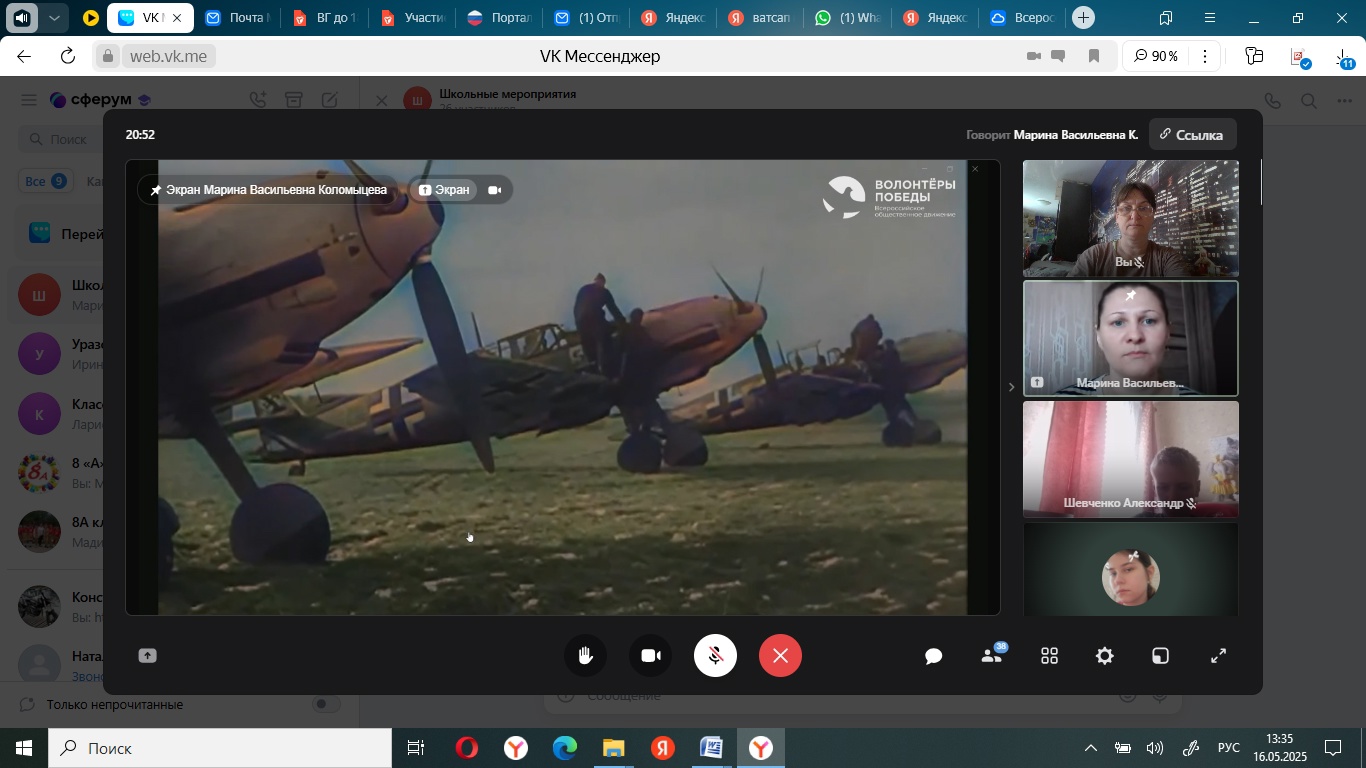
Task: Open the call chat
Action: (x=934, y=656)
